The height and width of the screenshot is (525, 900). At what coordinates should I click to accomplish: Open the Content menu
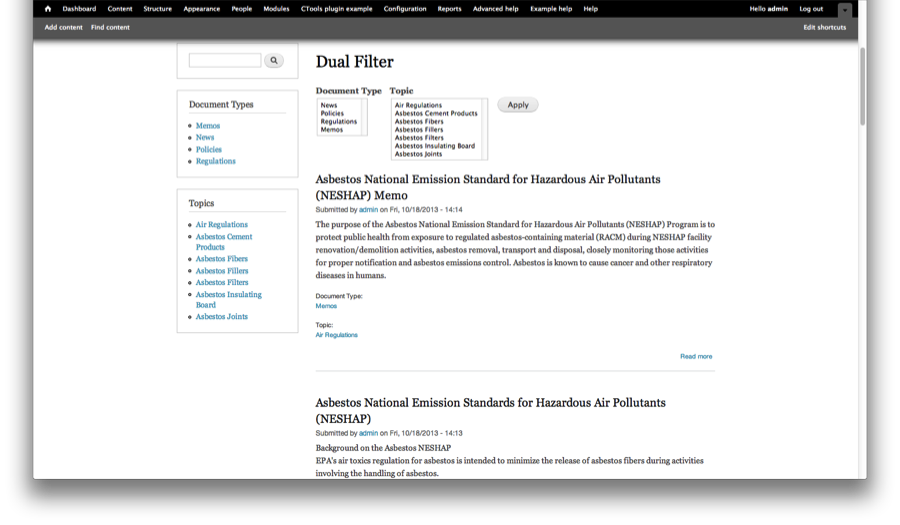tap(120, 9)
